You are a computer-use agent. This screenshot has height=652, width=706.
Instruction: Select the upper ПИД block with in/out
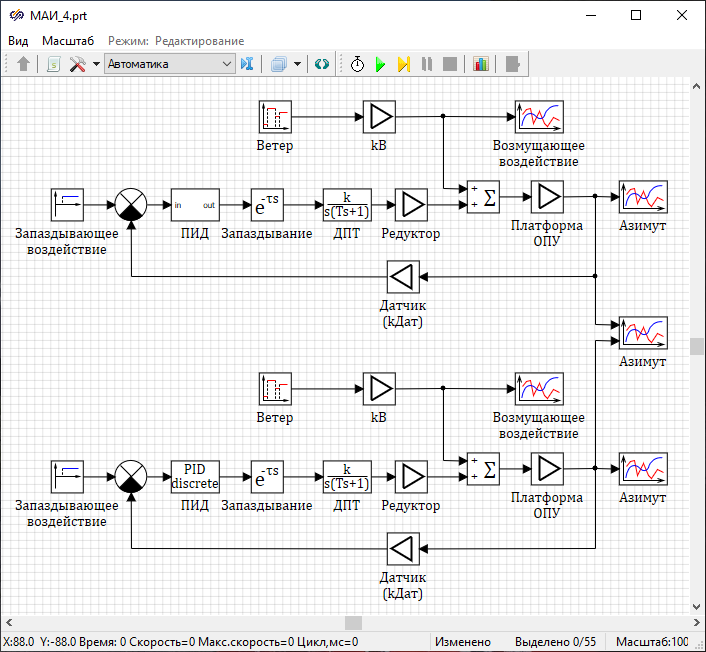[194, 205]
